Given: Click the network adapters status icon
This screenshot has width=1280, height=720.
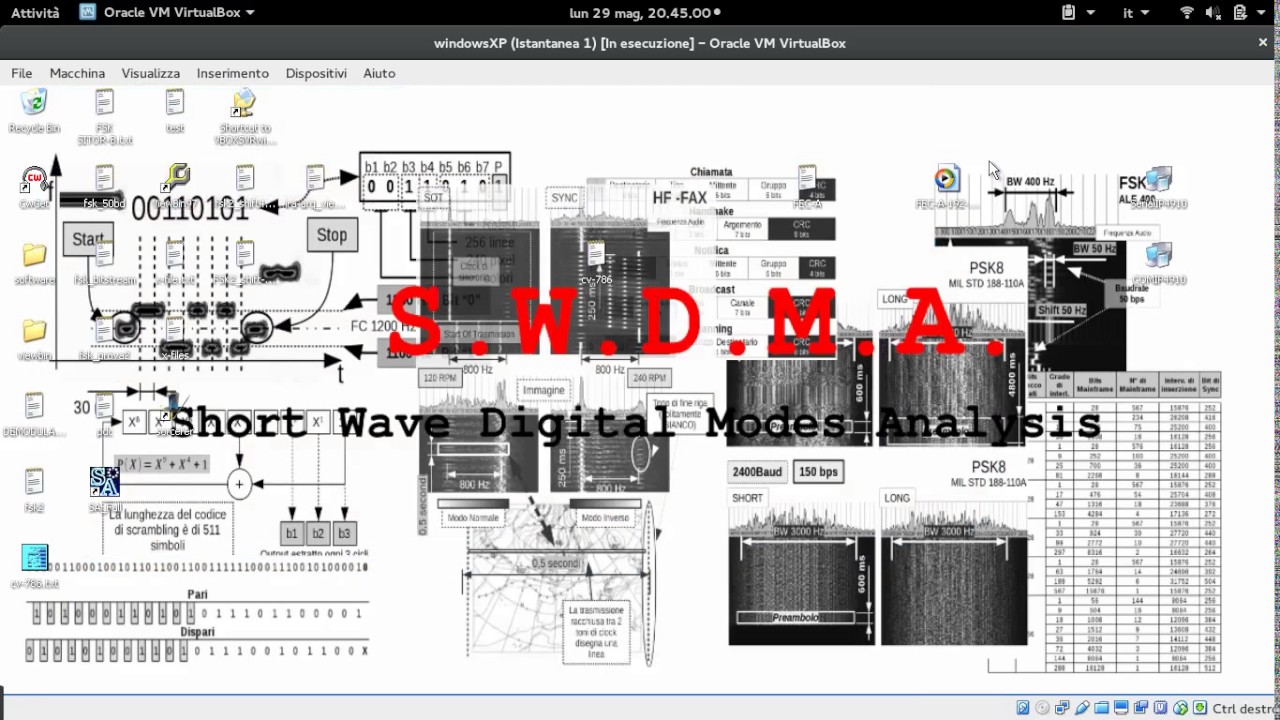Looking at the screenshot, I should (1062, 708).
